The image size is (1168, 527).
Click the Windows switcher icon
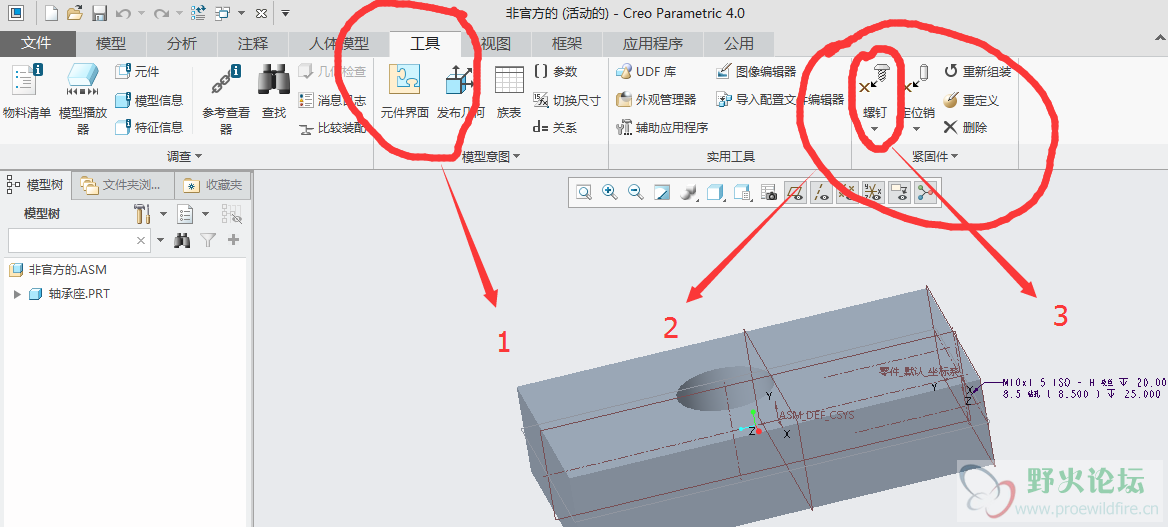(x=222, y=13)
